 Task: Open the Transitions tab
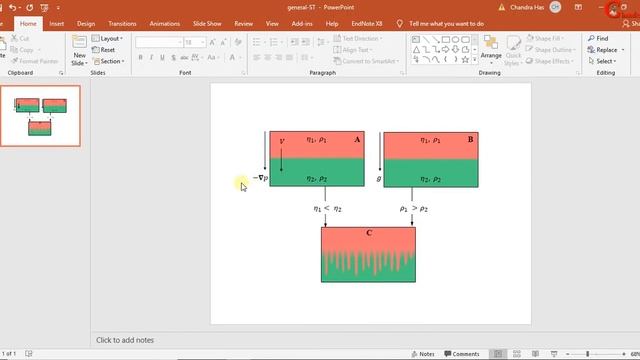(x=122, y=24)
